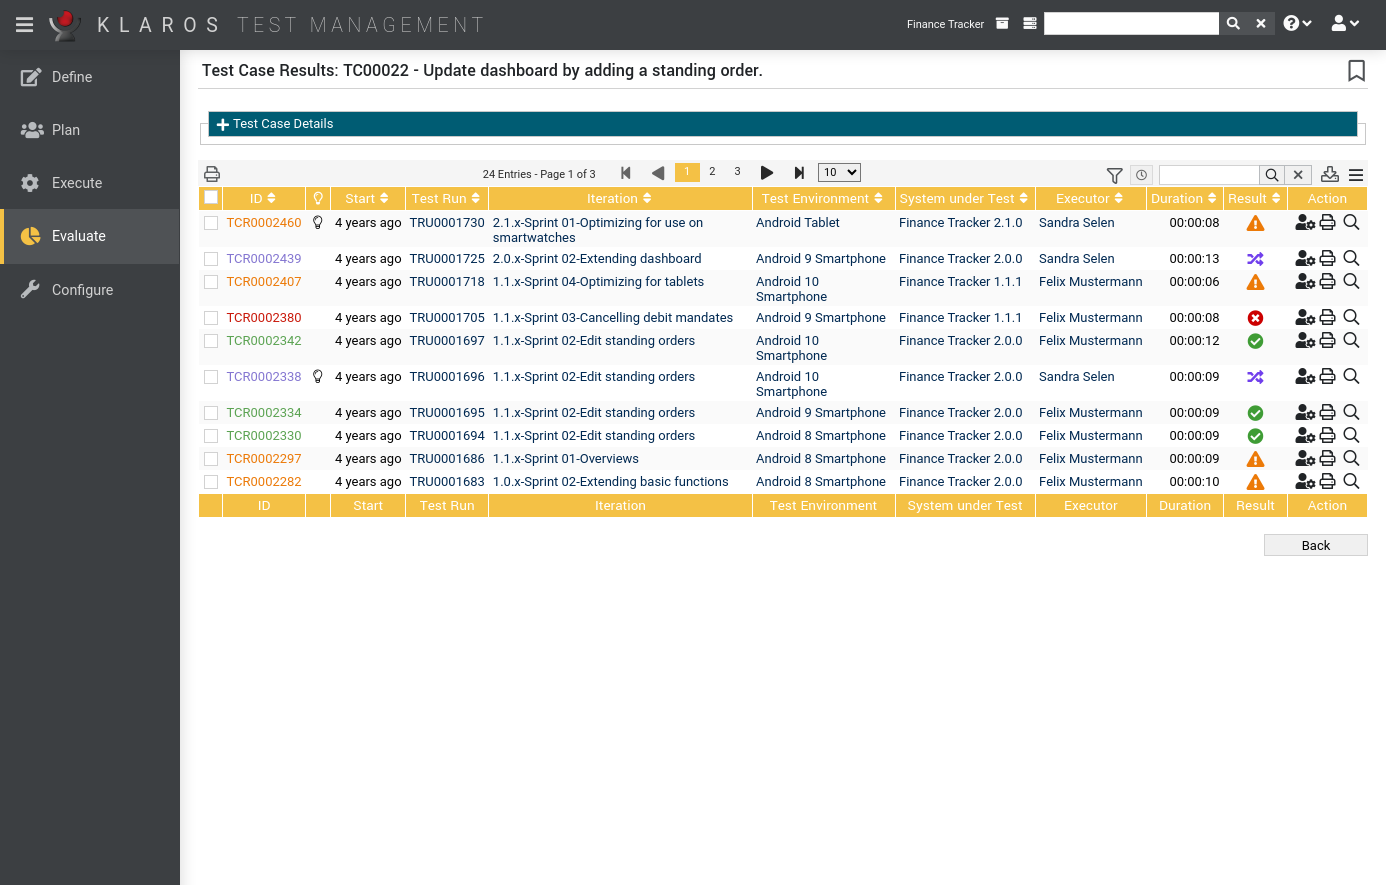Click the magnifier for TCR0002460 details
The height and width of the screenshot is (885, 1386).
click(1351, 223)
